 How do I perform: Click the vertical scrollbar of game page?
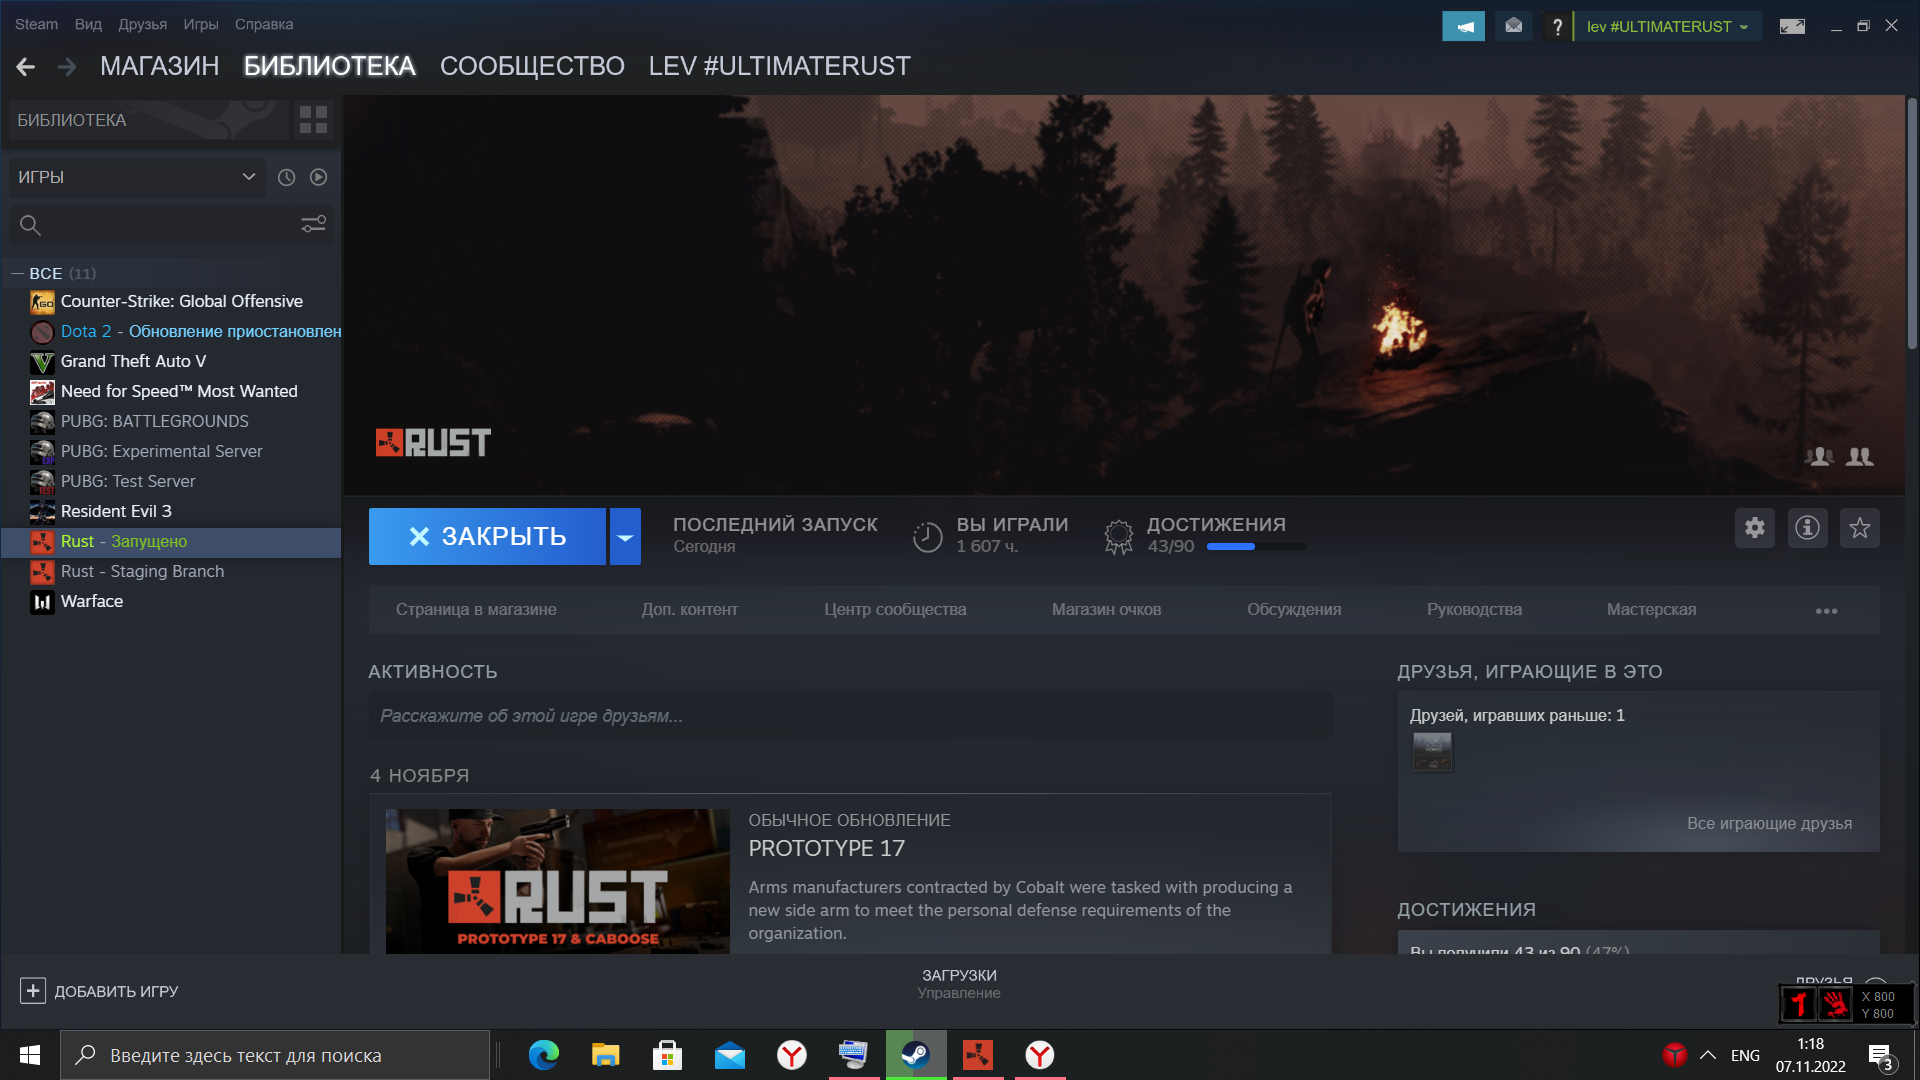click(1912, 223)
